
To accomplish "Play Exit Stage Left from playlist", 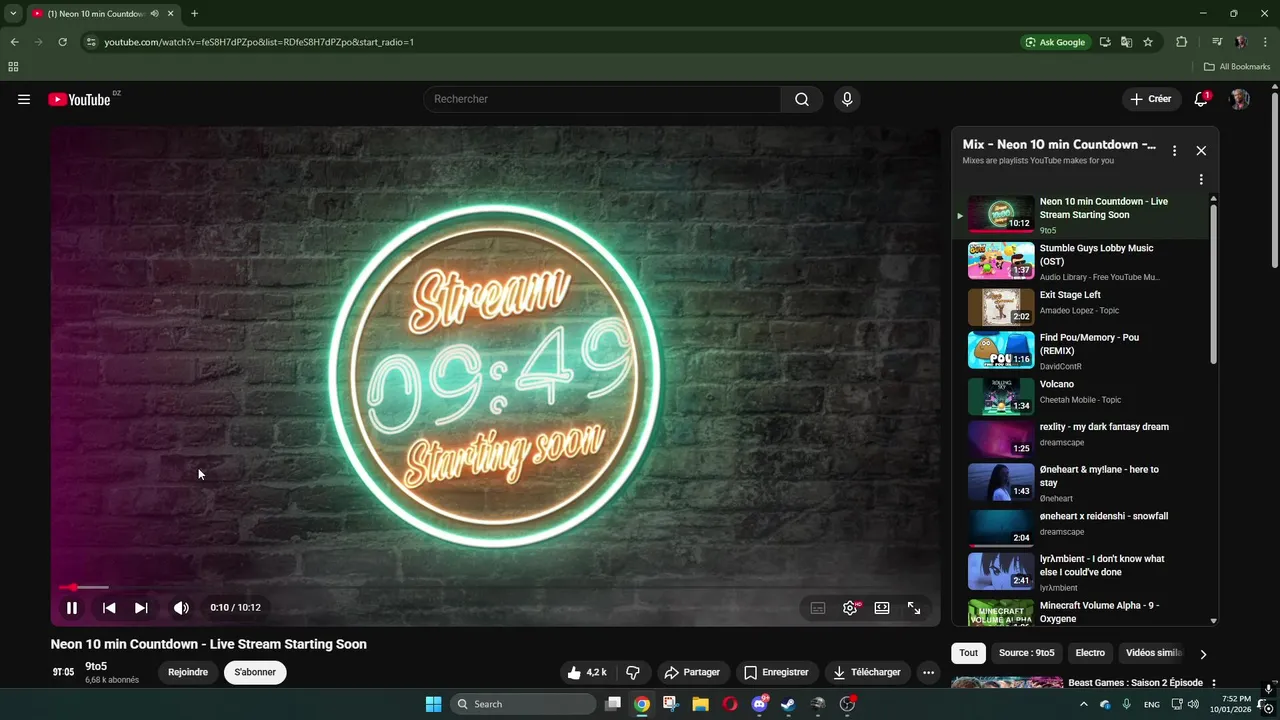I will coord(1081,307).
